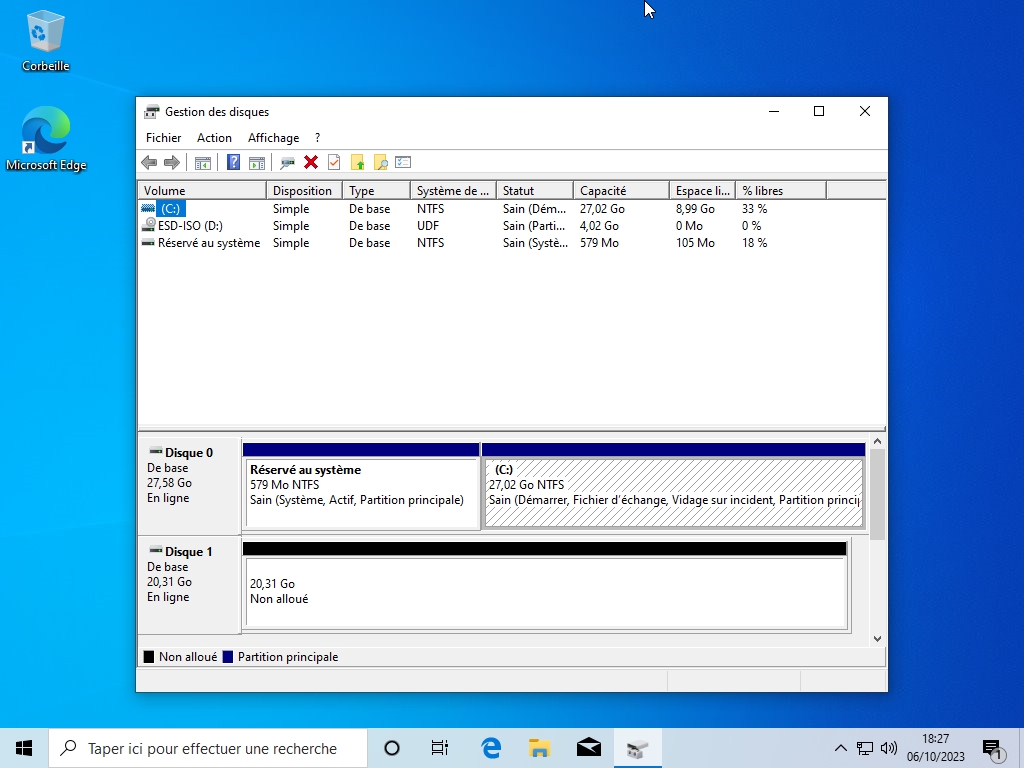Open the Fichier menu
The width and height of the screenshot is (1024, 768).
pyautogui.click(x=163, y=138)
